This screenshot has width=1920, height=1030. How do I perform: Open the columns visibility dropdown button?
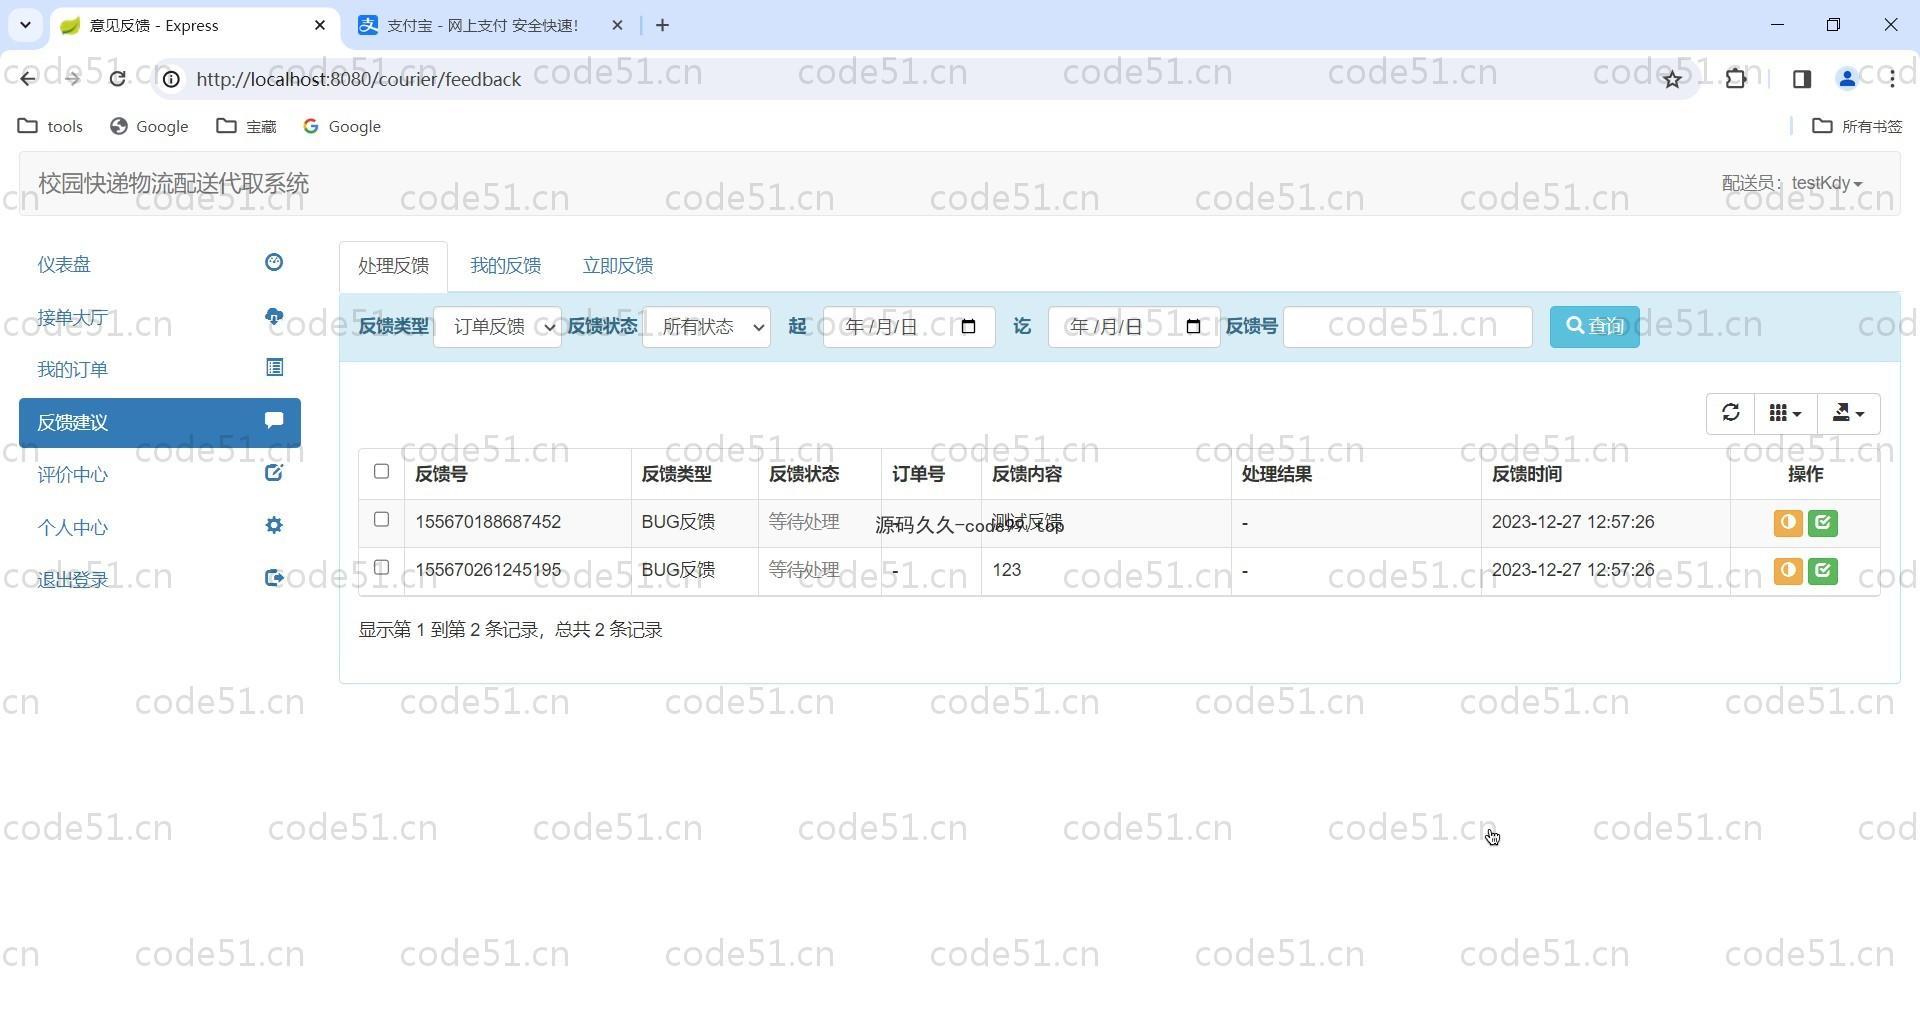click(1785, 413)
